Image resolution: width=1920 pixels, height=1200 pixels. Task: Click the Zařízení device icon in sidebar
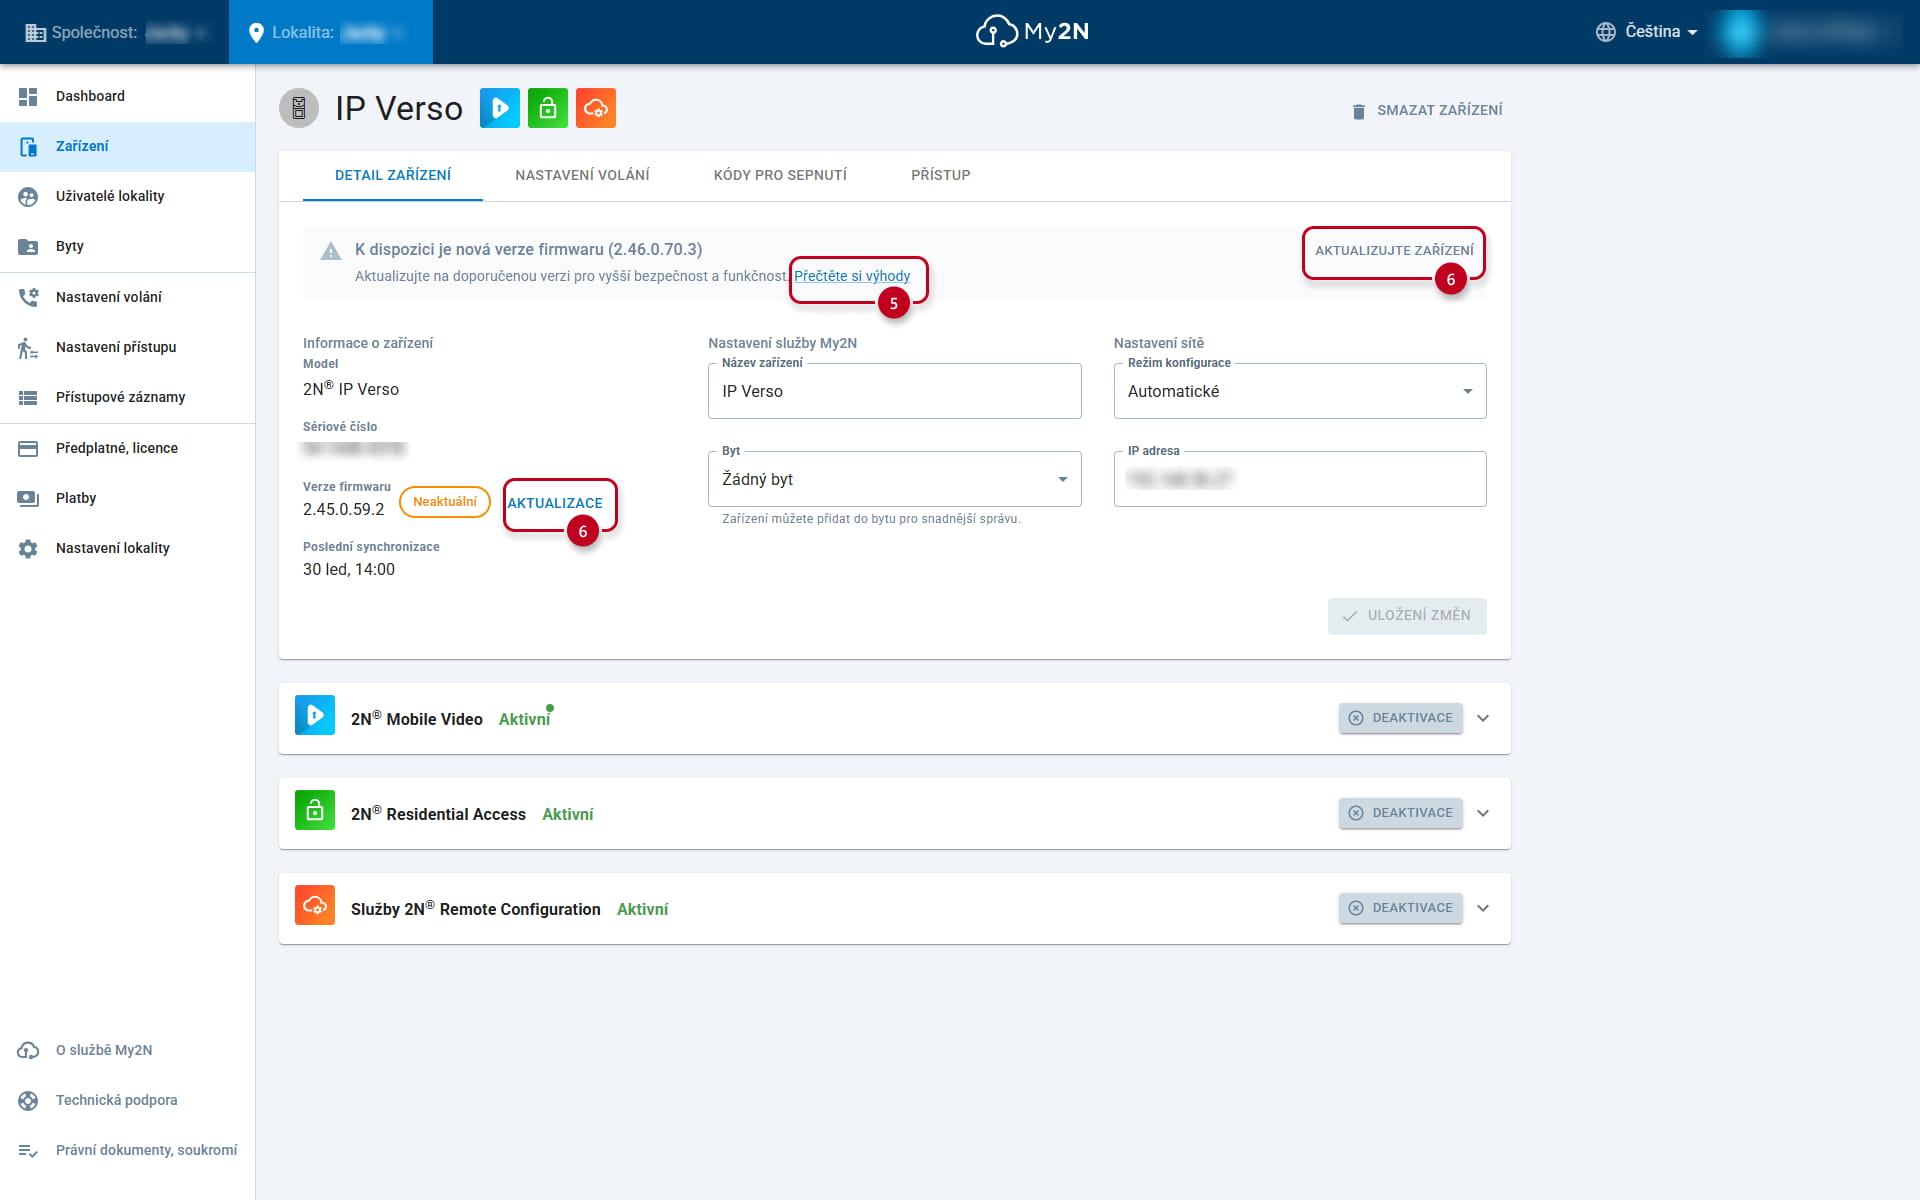(28, 147)
